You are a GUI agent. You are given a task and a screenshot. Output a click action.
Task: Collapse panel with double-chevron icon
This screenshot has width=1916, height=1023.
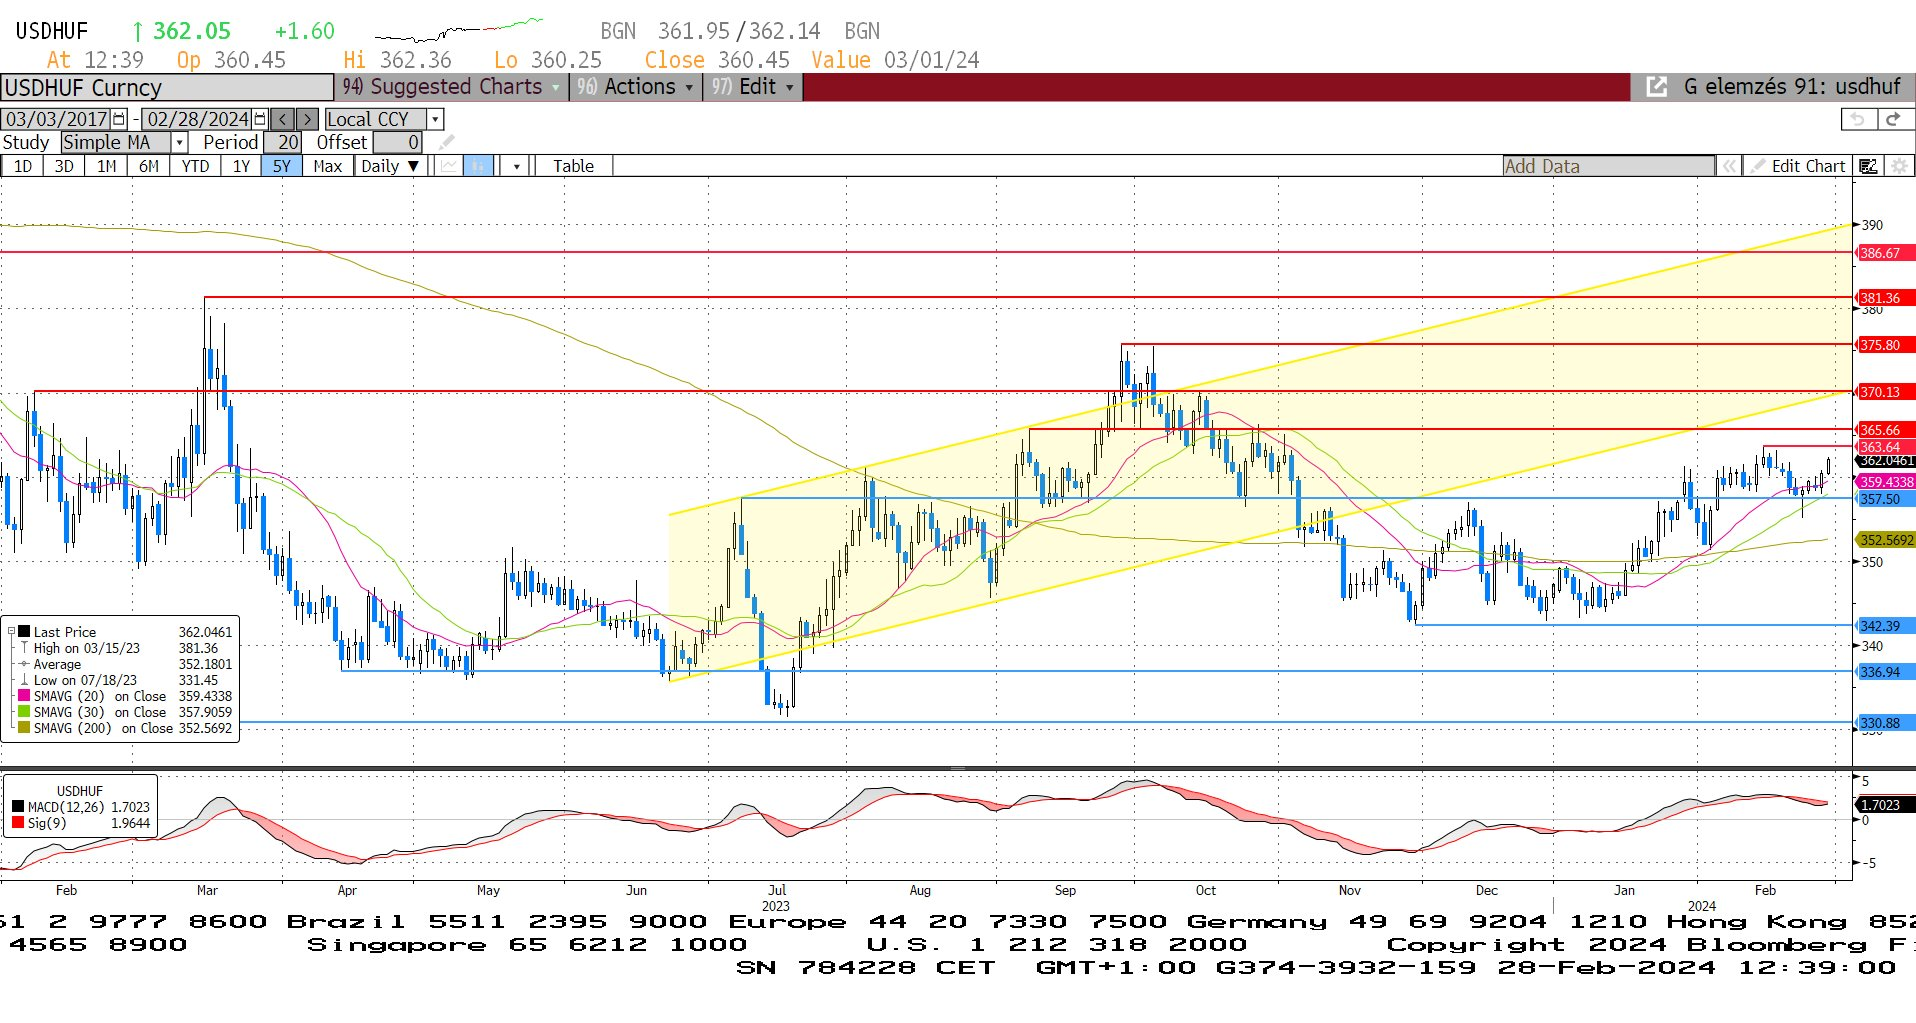coord(1728,166)
